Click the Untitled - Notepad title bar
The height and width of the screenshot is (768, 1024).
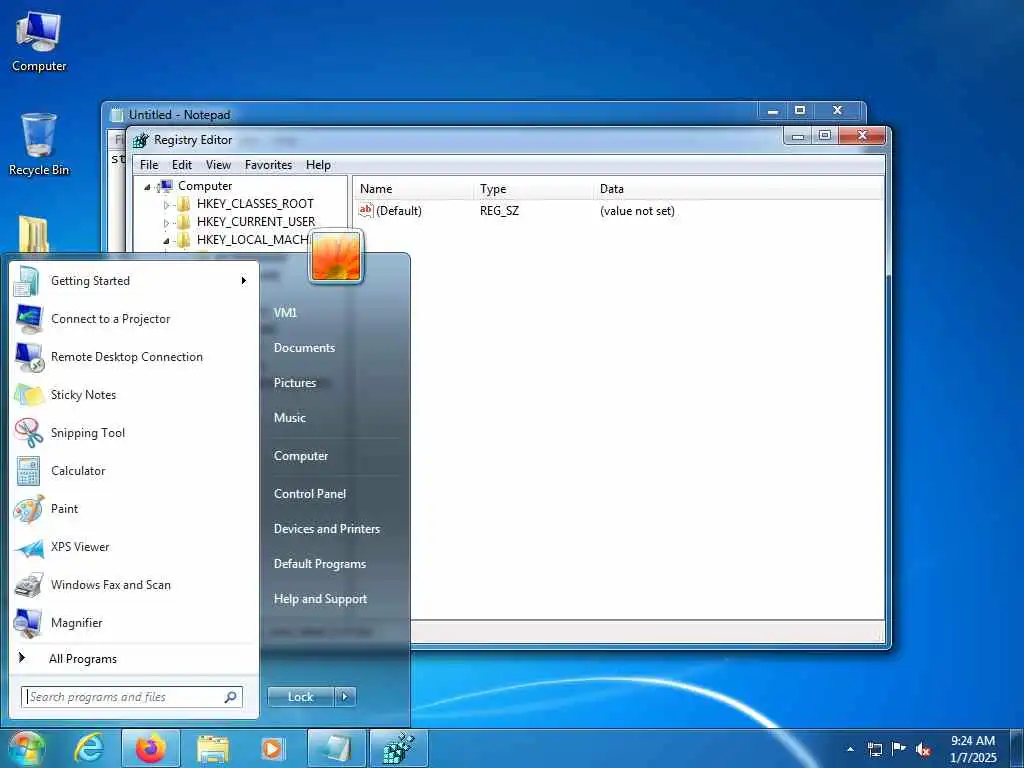point(431,114)
